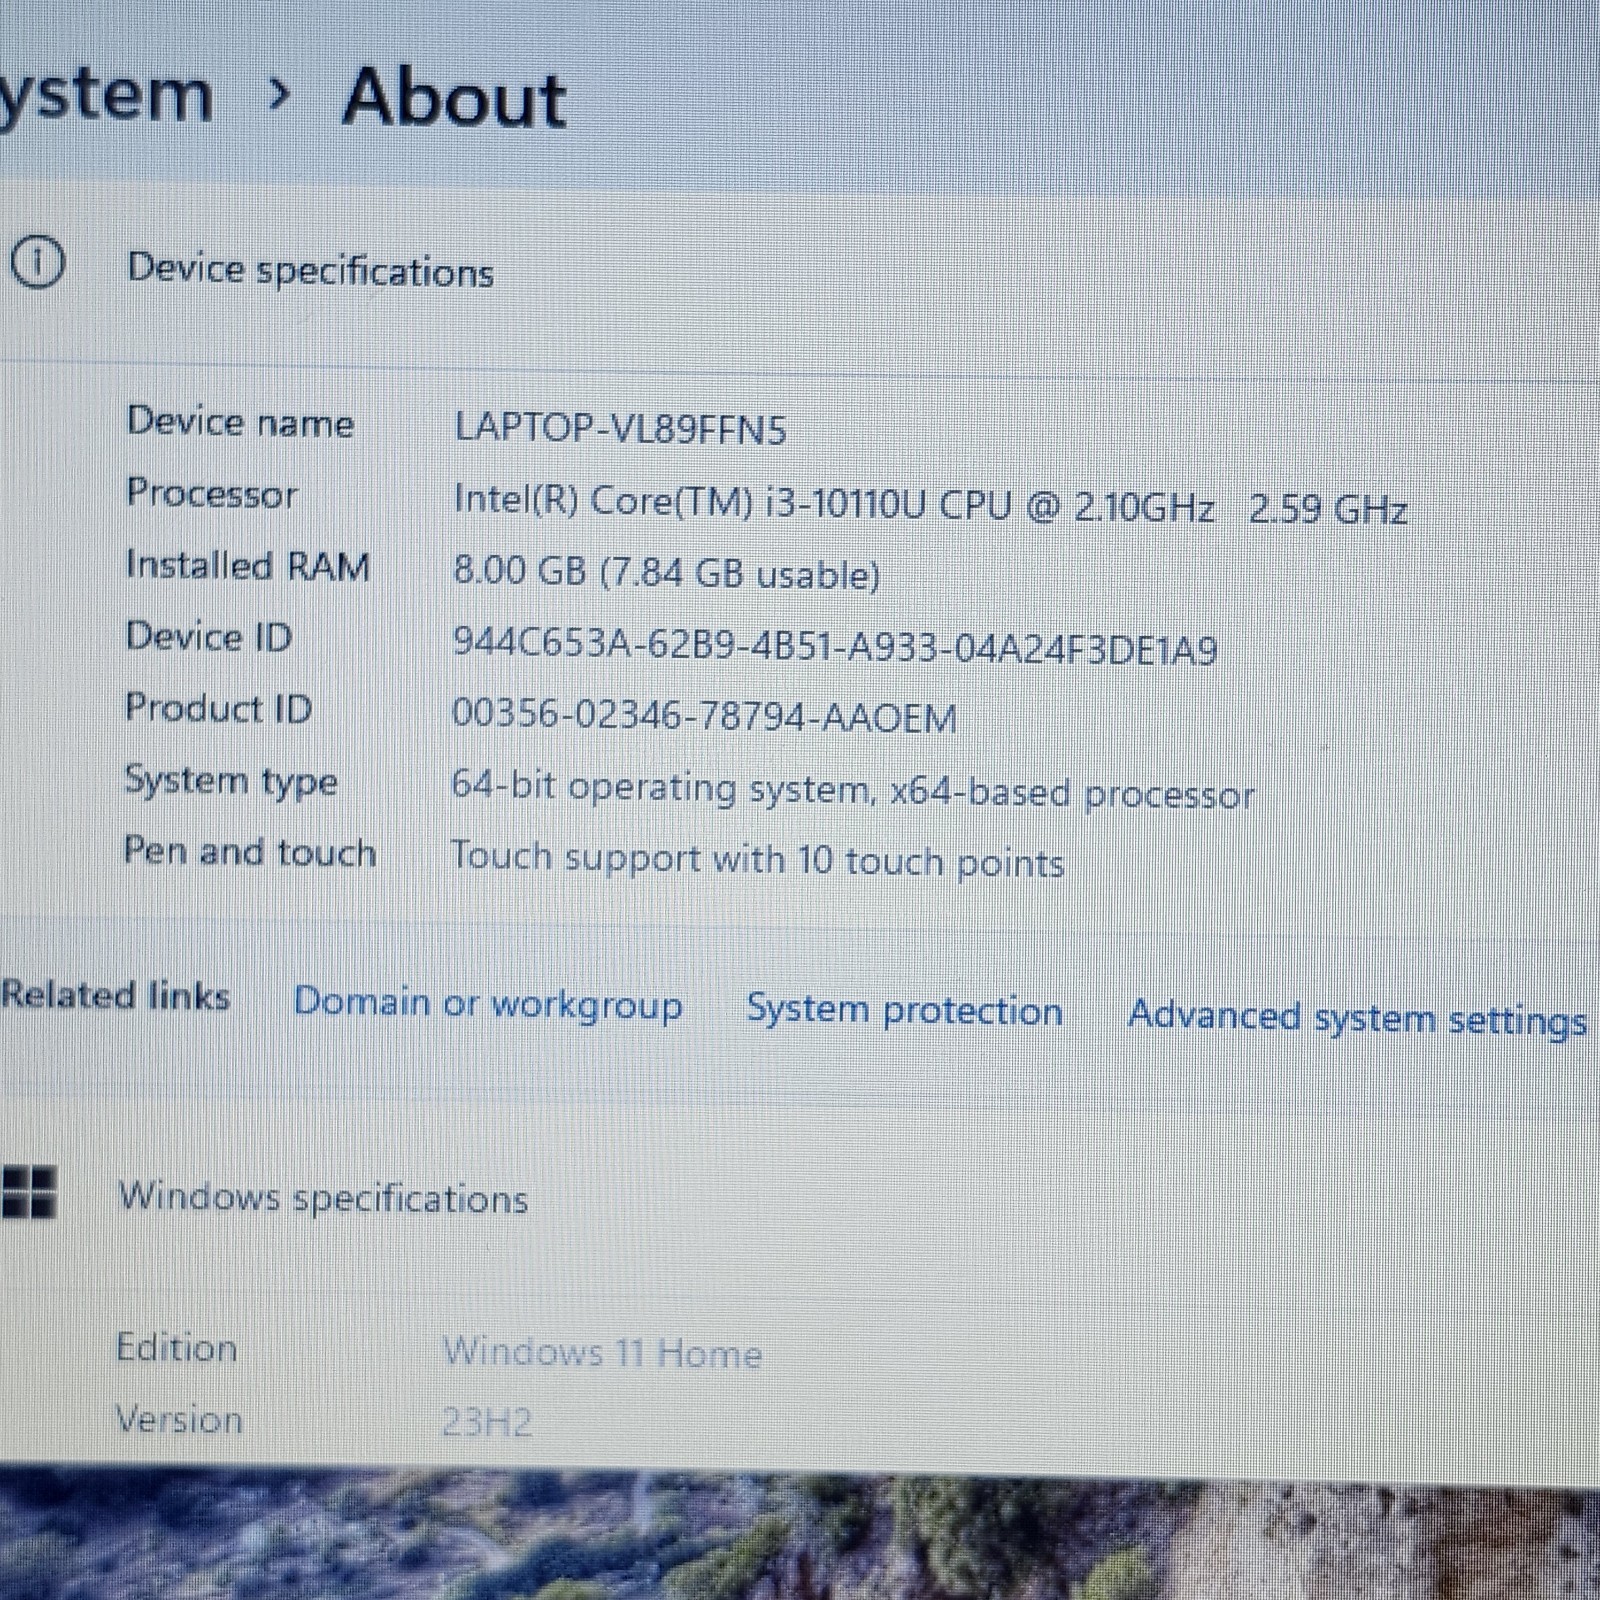The image size is (1600, 1600).
Task: Click the Pen and touch label
Action: point(250,852)
